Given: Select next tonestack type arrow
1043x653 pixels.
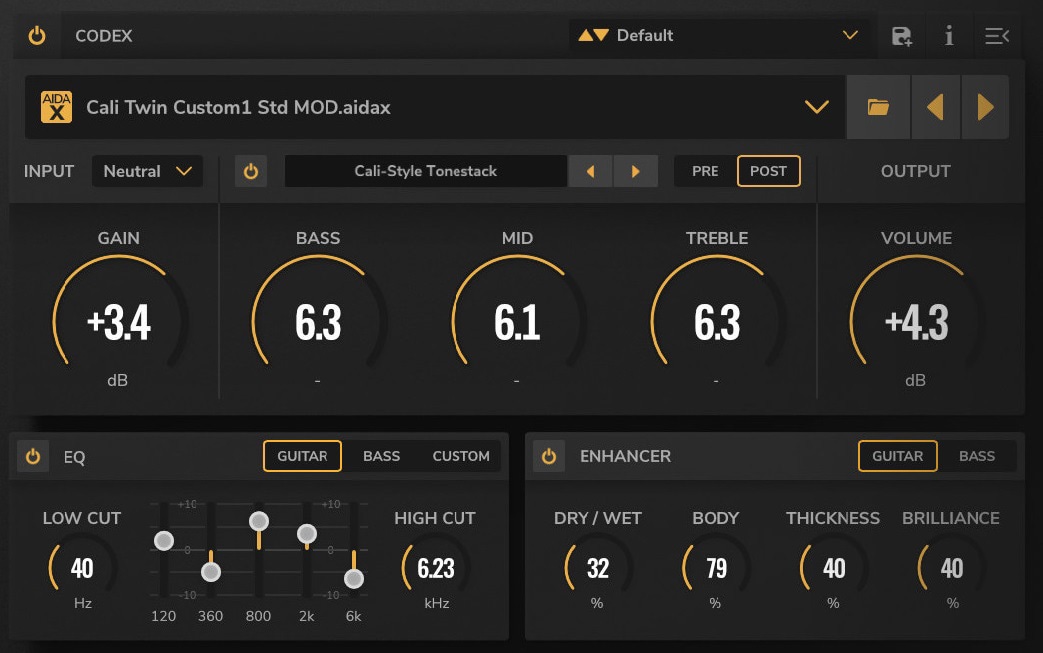Looking at the screenshot, I should [635, 171].
